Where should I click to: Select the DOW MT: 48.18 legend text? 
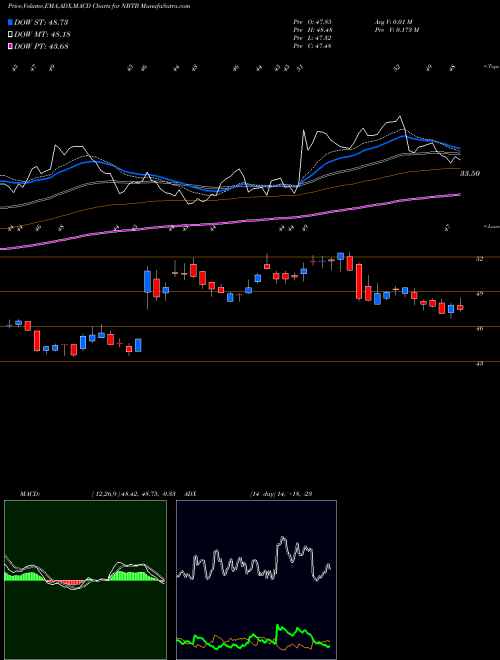(x=42, y=35)
